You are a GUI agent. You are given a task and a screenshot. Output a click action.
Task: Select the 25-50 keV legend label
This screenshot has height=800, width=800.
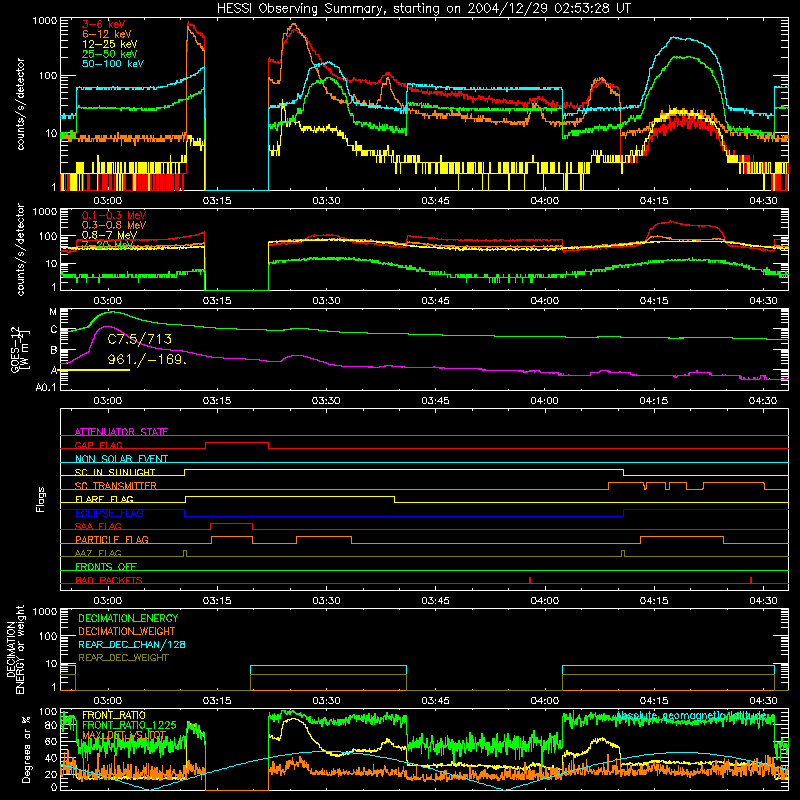[x=109, y=54]
